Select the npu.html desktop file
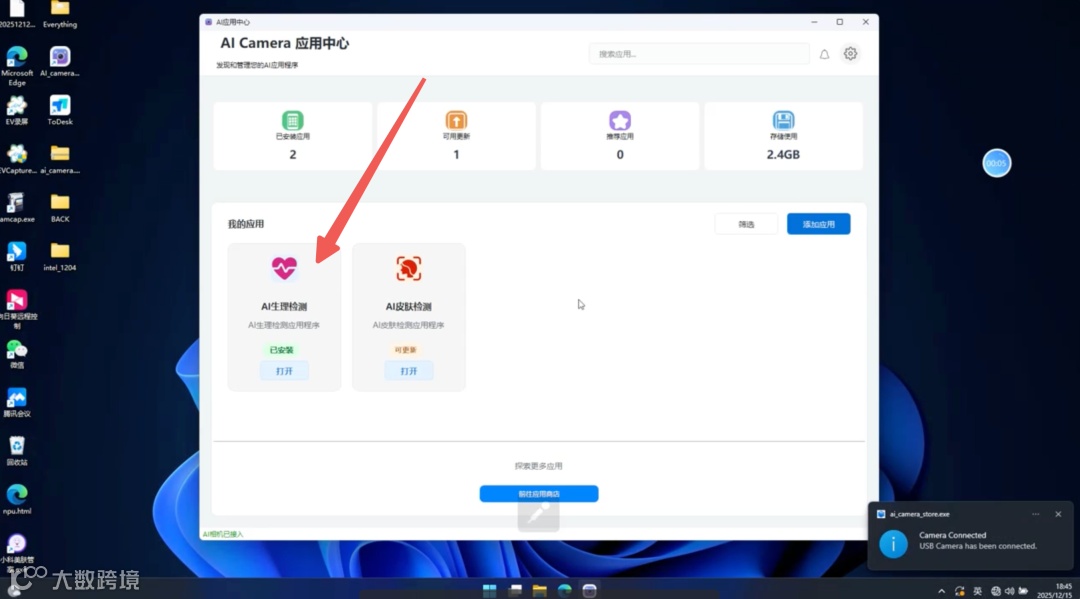 (x=17, y=501)
